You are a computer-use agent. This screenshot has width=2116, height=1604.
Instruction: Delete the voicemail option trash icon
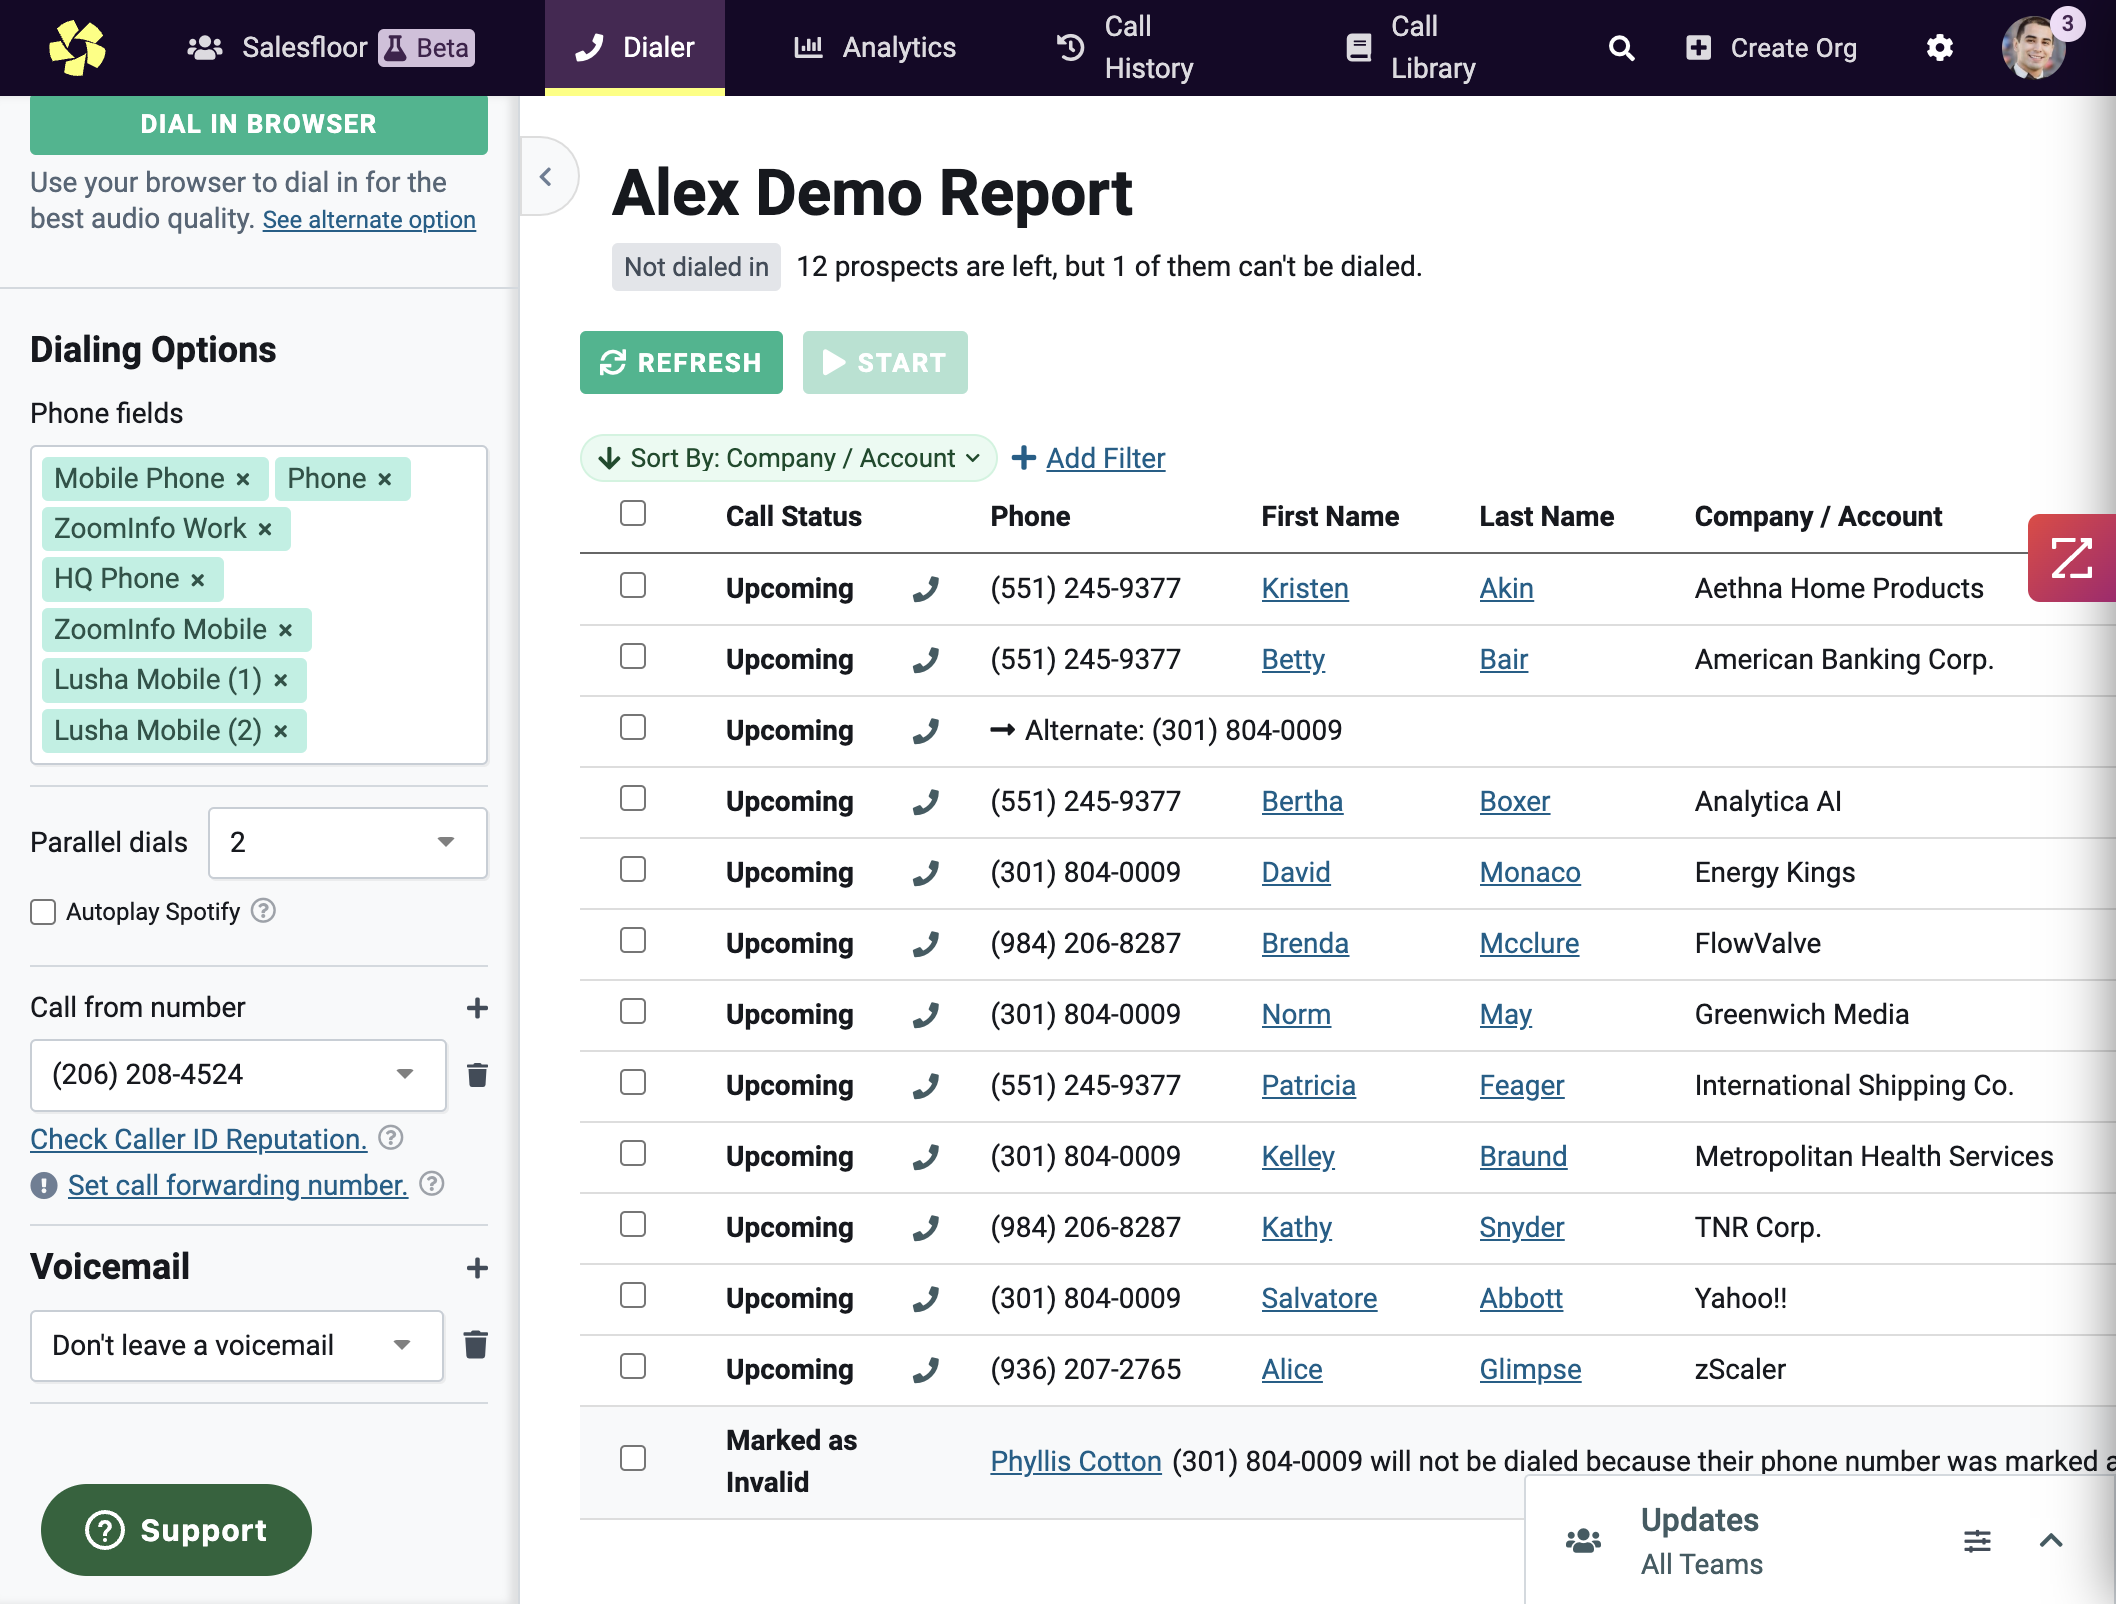click(476, 1345)
